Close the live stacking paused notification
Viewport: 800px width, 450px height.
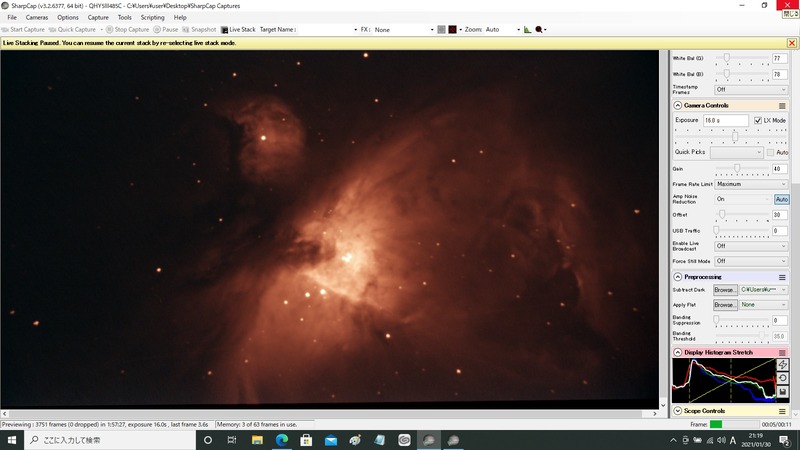pos(792,43)
